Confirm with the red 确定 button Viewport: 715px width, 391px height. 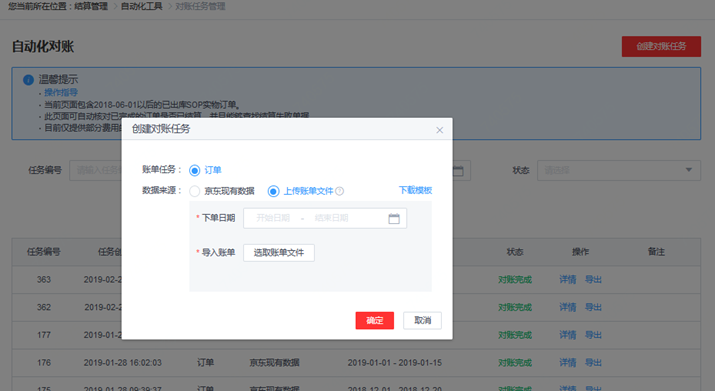tap(374, 320)
